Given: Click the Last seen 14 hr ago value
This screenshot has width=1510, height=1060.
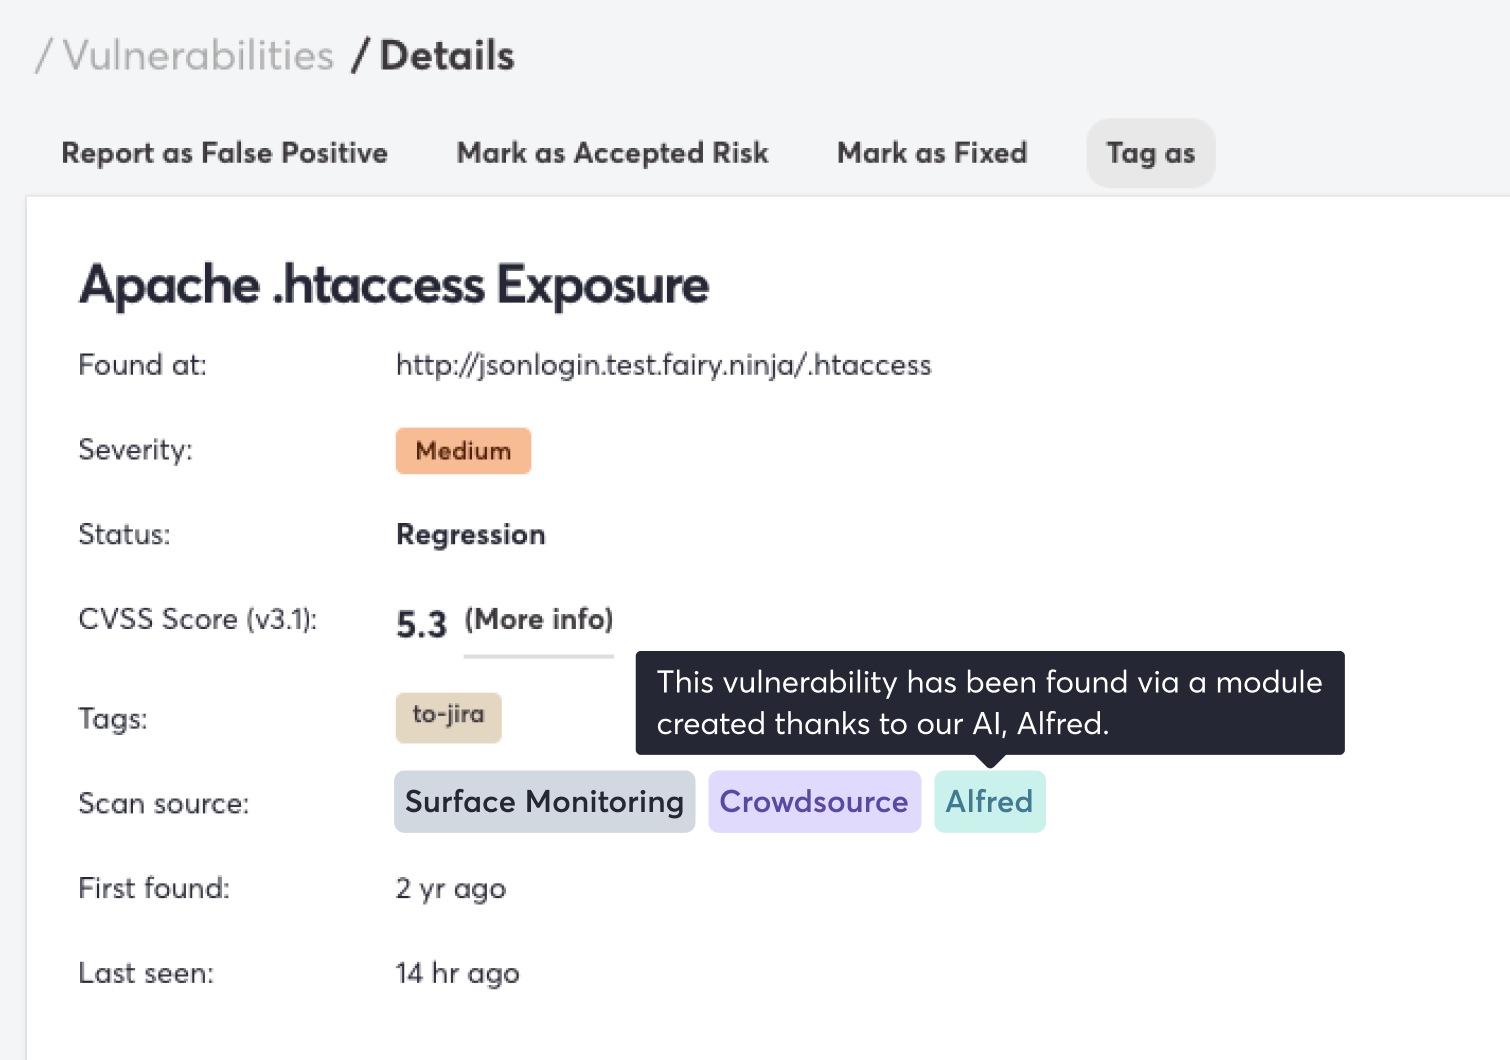Looking at the screenshot, I should coord(457,974).
